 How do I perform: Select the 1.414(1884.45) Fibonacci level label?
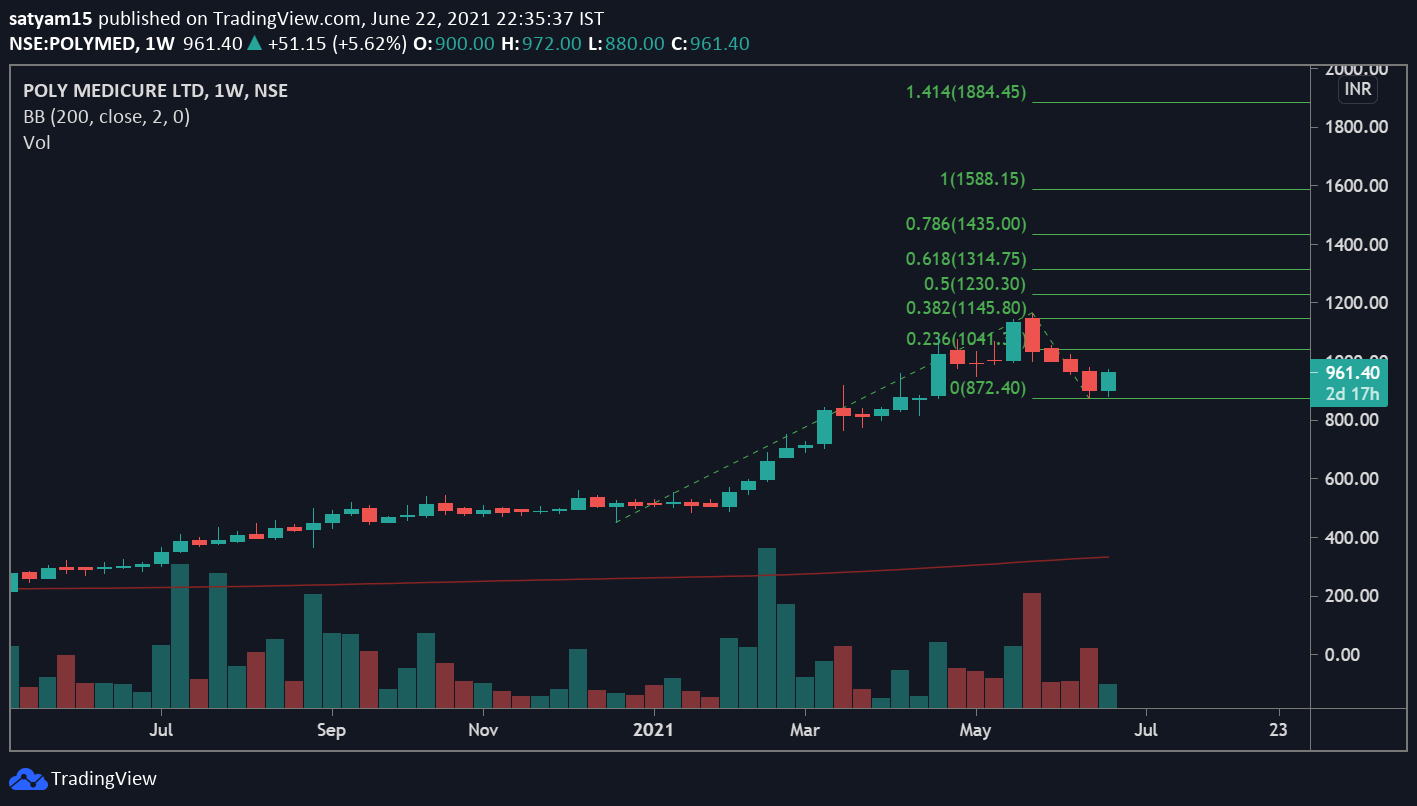tap(966, 92)
